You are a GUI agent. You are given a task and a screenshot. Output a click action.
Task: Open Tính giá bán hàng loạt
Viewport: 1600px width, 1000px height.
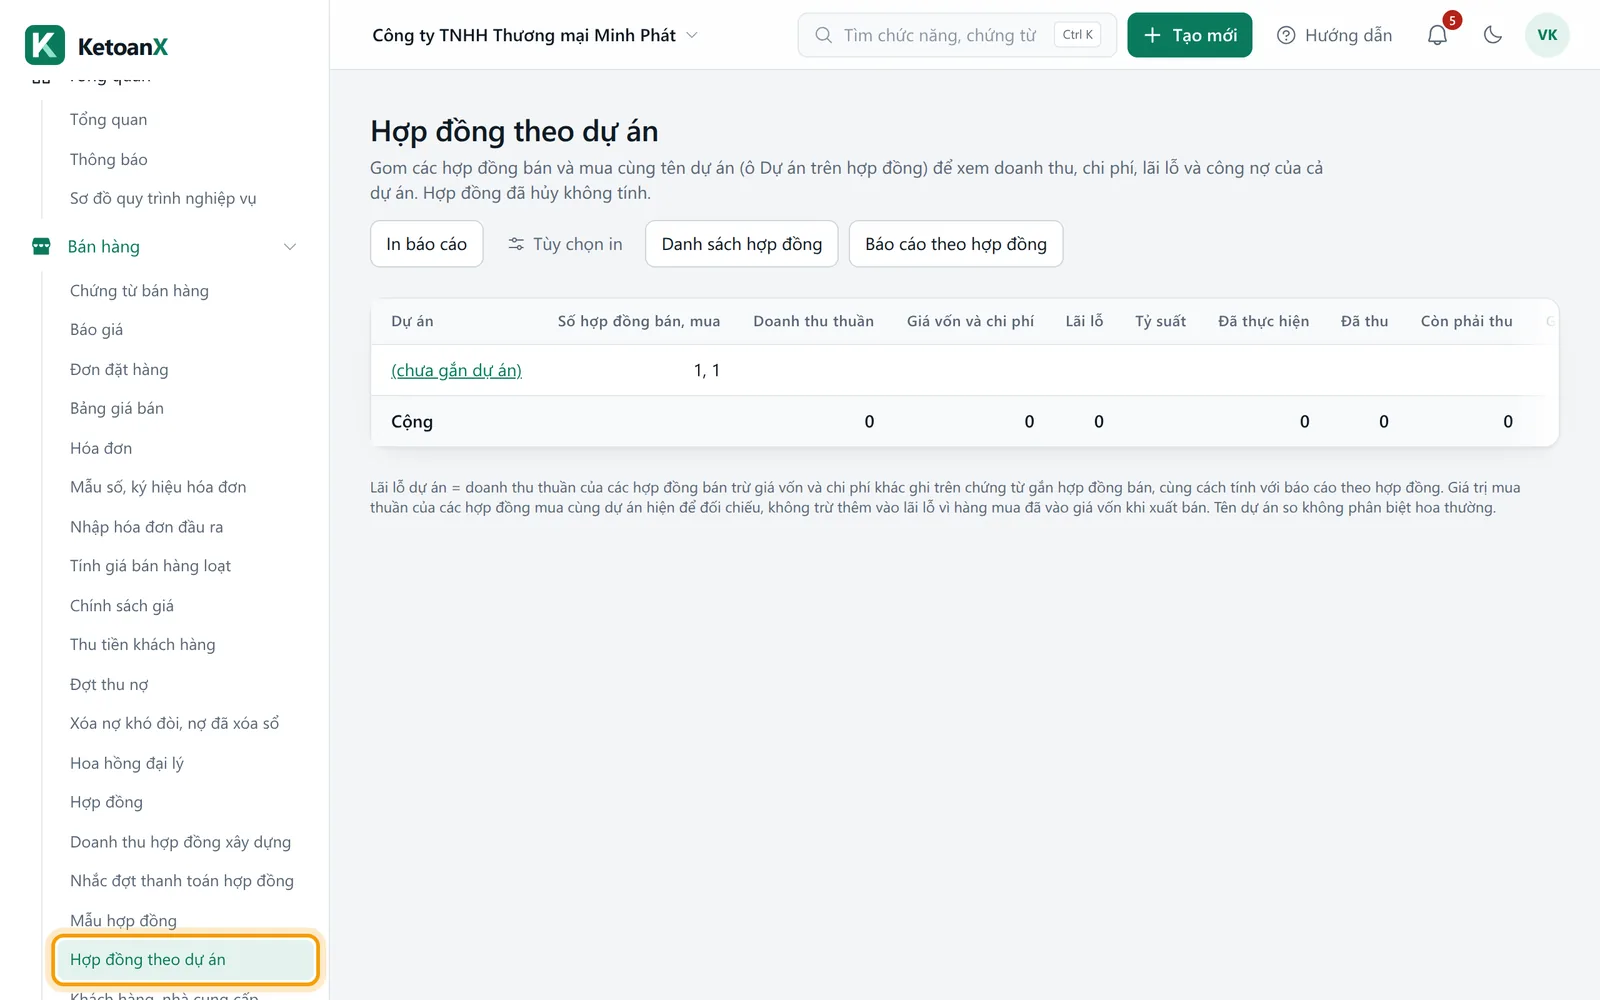coord(150,566)
